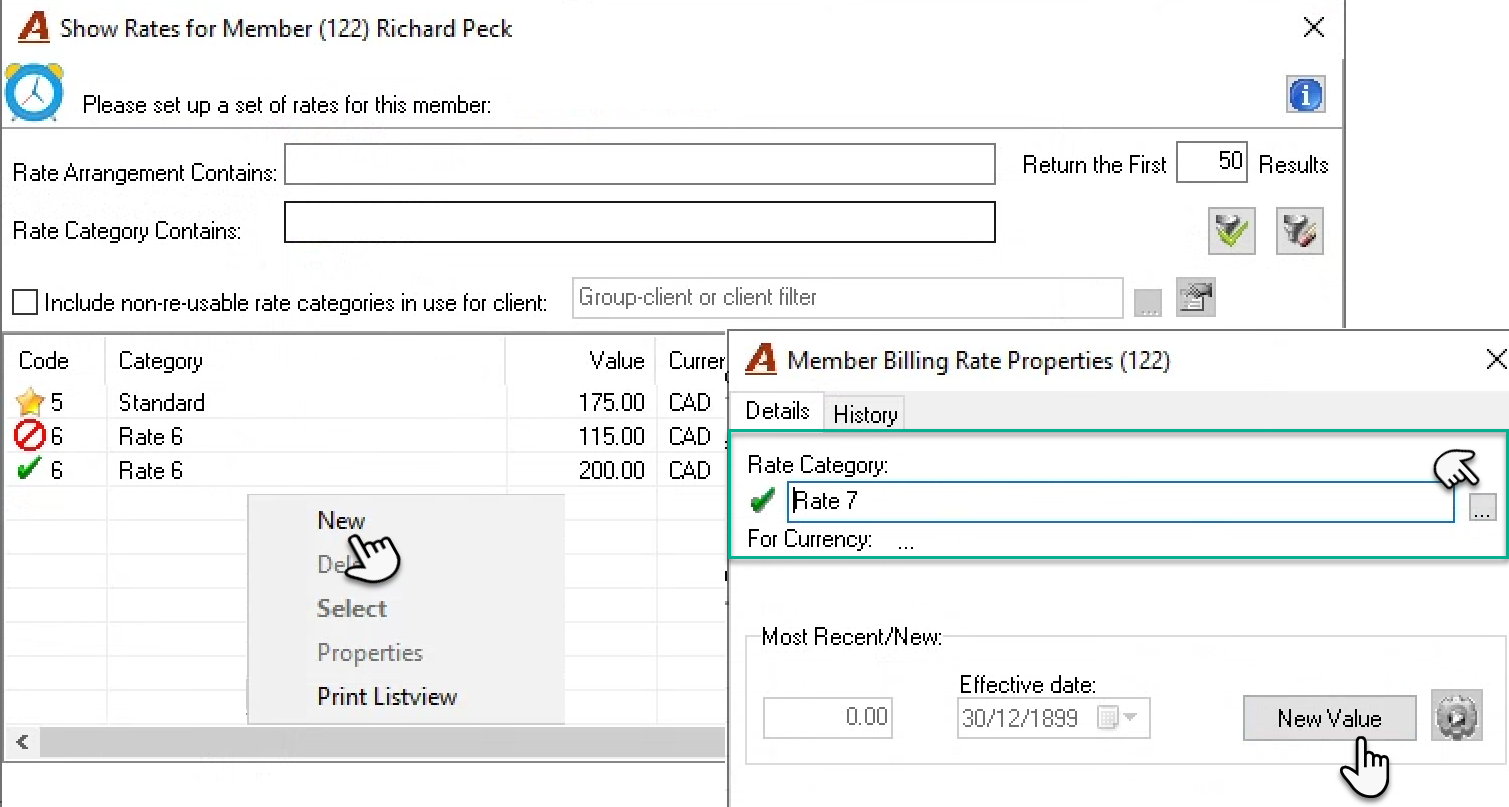Click the blue information icon
The height and width of the screenshot is (807, 1509).
[1305, 95]
